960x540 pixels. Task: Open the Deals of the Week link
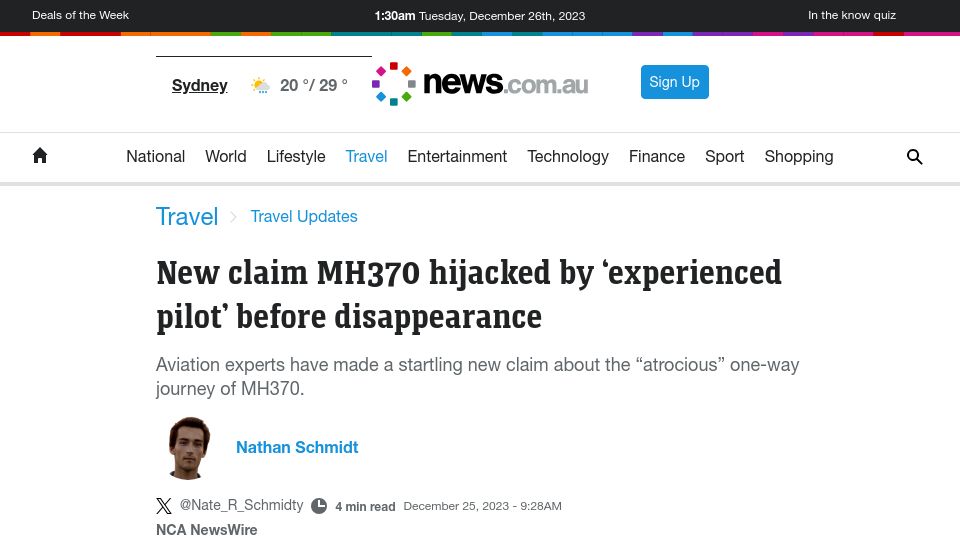80,15
